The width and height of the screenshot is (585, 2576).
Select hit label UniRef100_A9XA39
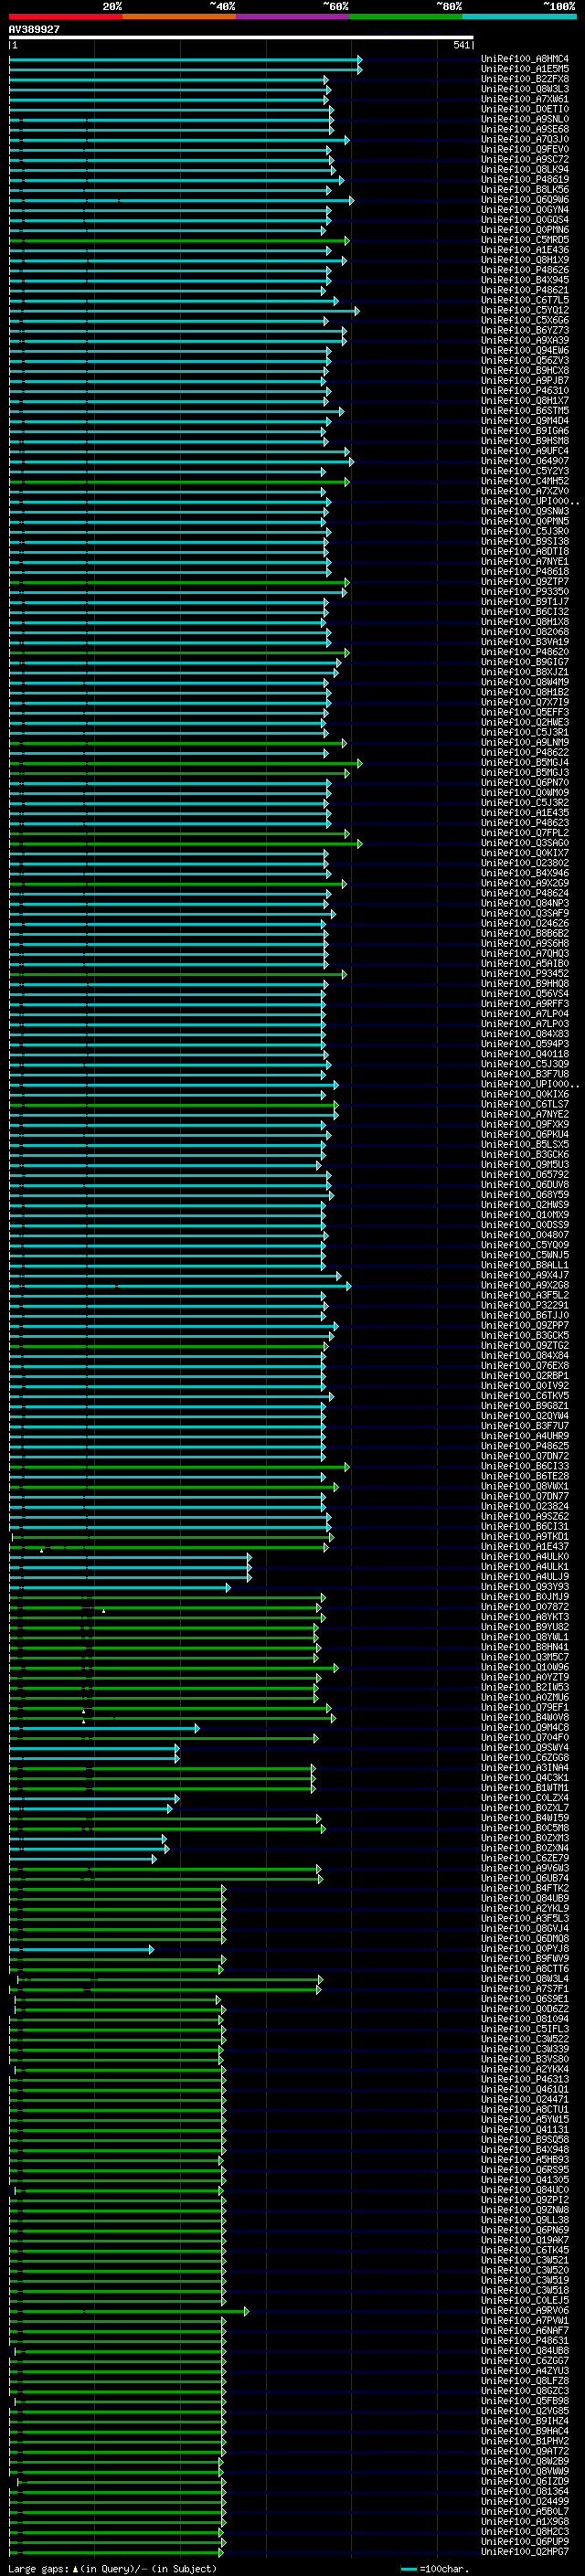[x=525, y=340]
